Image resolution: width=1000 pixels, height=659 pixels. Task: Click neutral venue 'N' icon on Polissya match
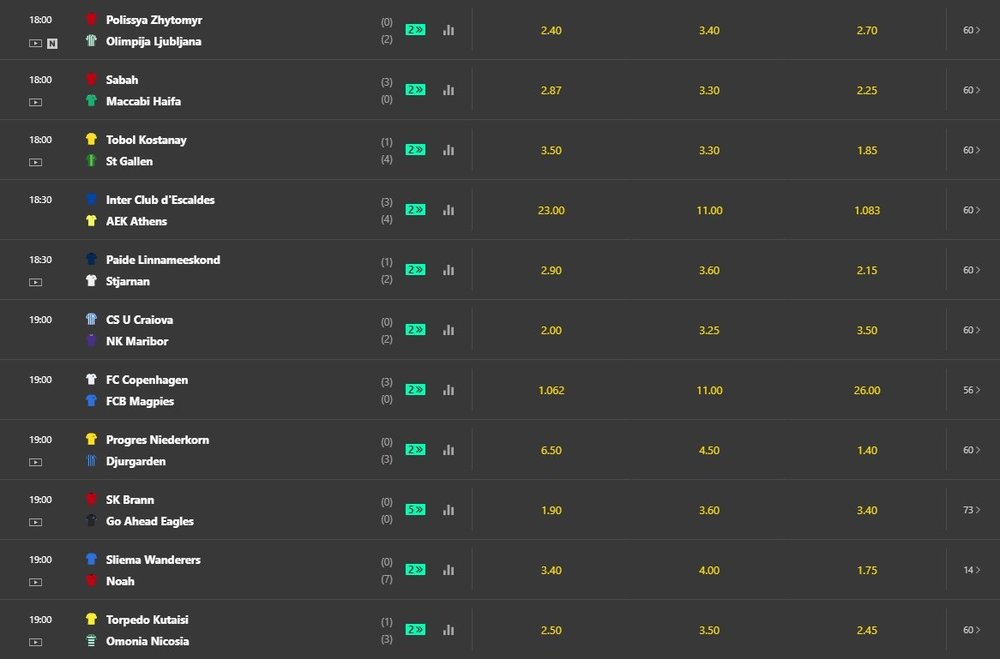(x=52, y=43)
